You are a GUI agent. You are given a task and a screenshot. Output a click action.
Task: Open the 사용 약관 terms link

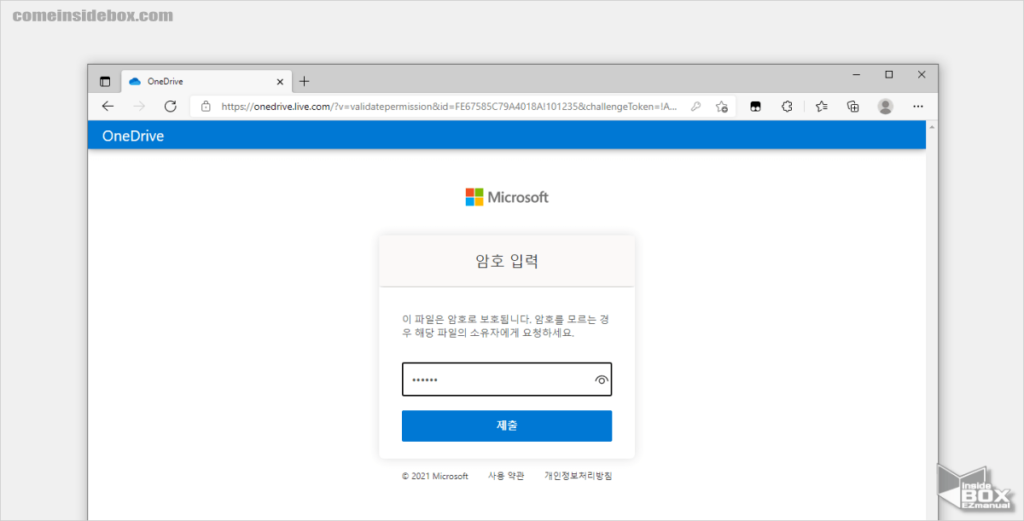505,476
